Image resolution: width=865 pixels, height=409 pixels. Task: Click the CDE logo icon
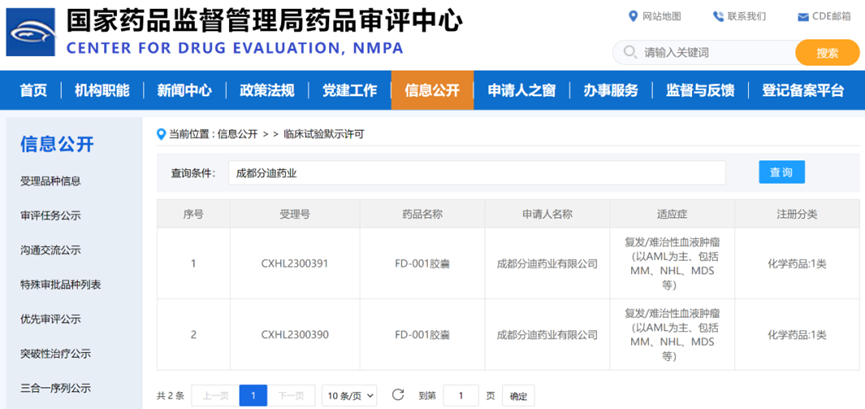pos(31,31)
